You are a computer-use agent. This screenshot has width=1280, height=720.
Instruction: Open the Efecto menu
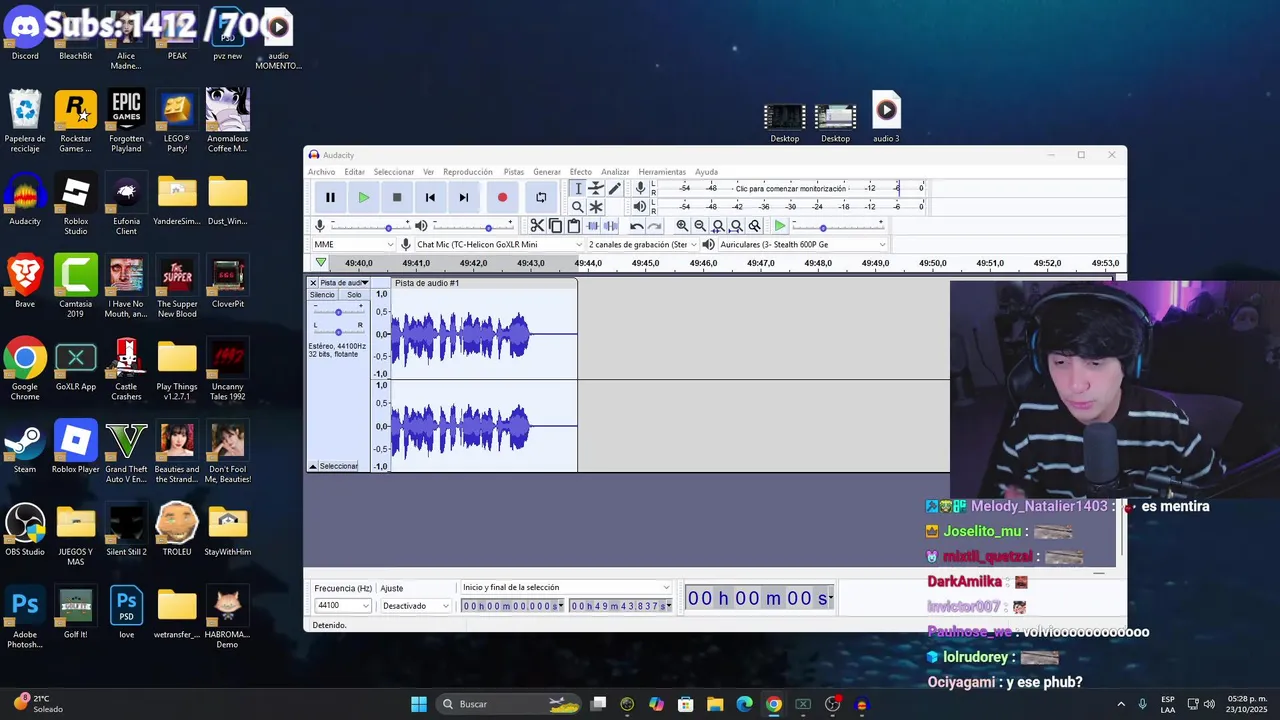[581, 172]
